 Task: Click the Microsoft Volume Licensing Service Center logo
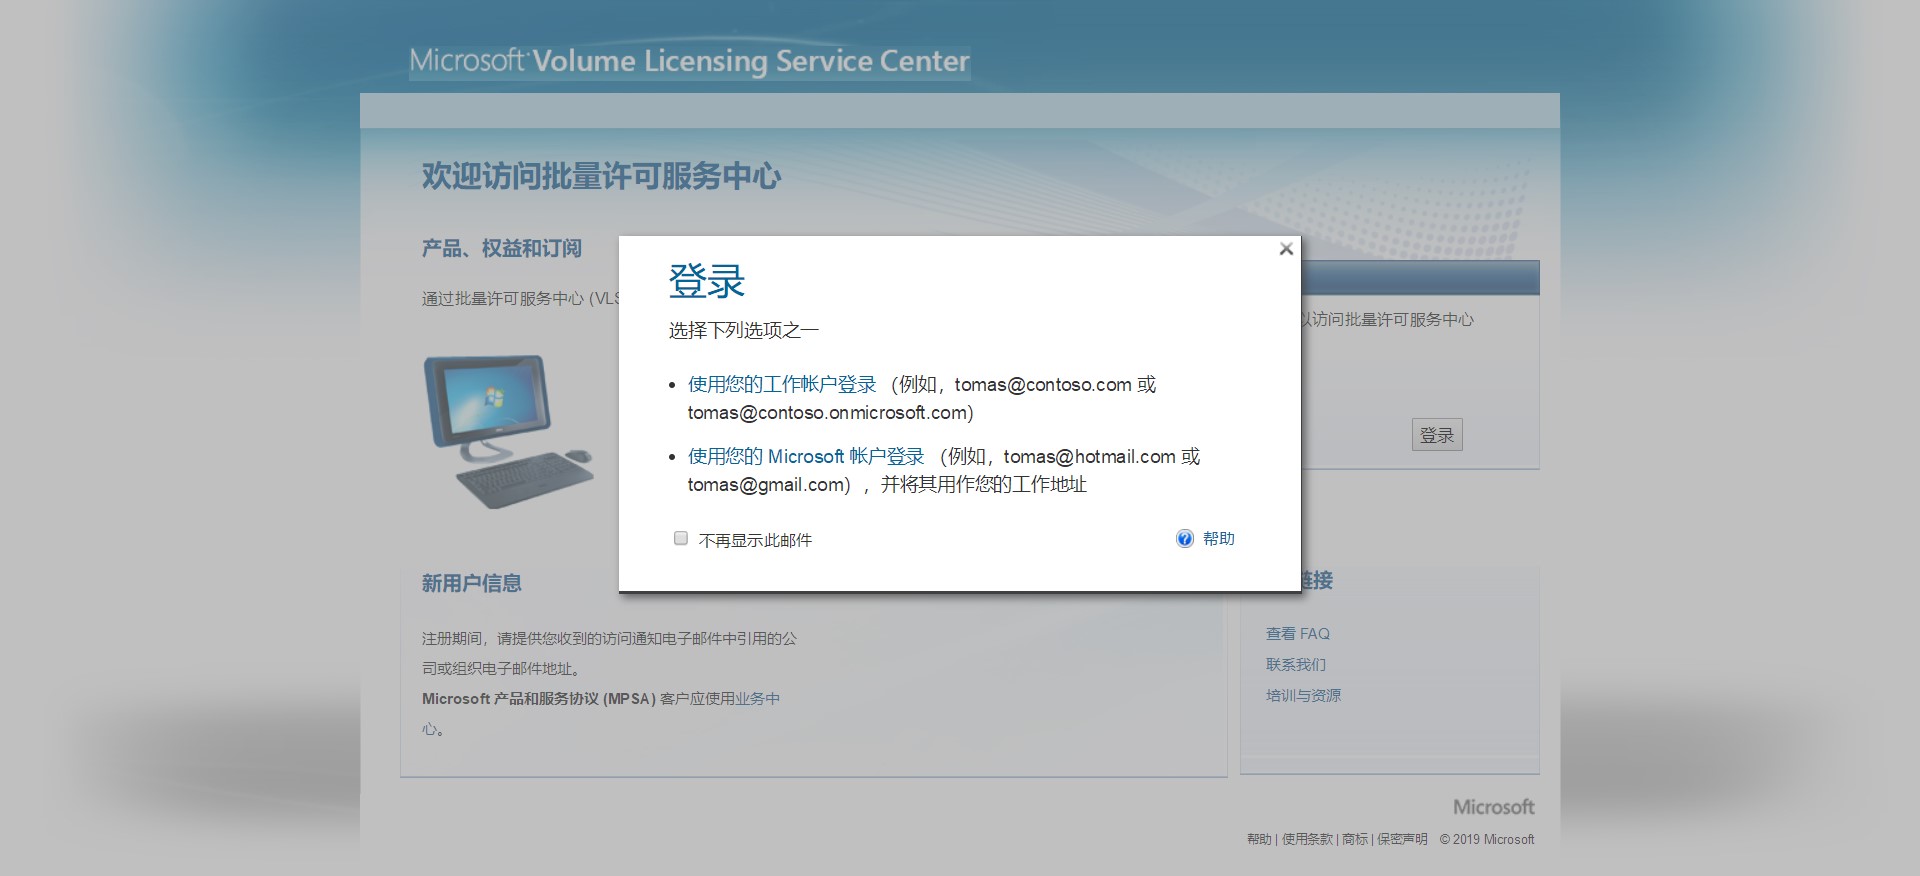coord(689,61)
